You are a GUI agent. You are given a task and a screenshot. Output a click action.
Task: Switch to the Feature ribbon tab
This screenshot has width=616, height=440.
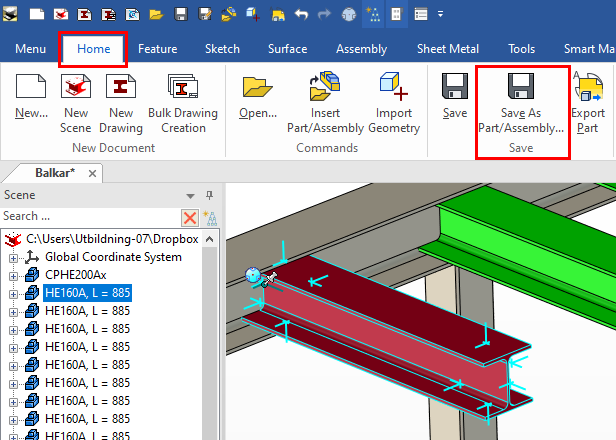tap(157, 49)
